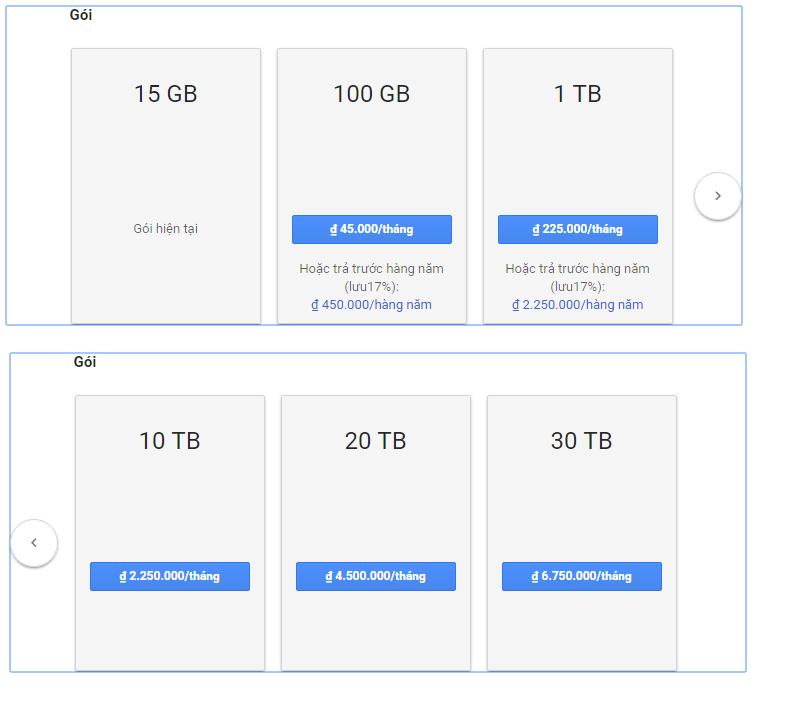The height and width of the screenshot is (707, 792).
Task: Click the 10 TB plan card heading
Action: 170,441
